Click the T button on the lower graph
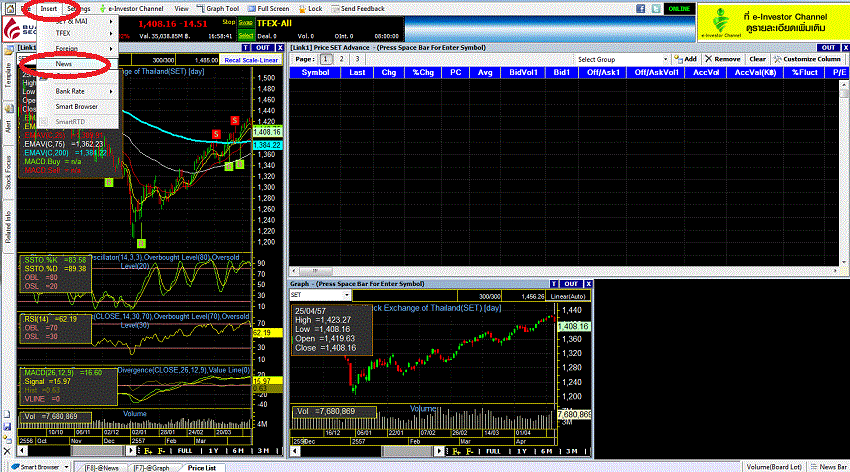This screenshot has height=472, width=850. coord(553,284)
